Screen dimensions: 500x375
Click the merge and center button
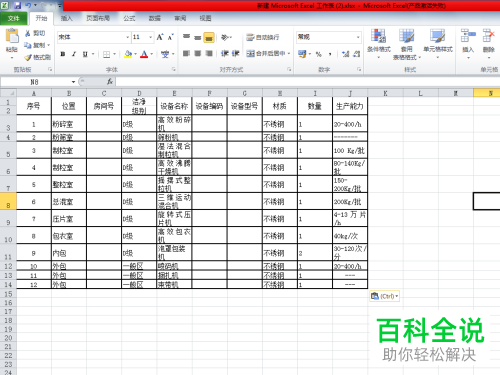266,53
